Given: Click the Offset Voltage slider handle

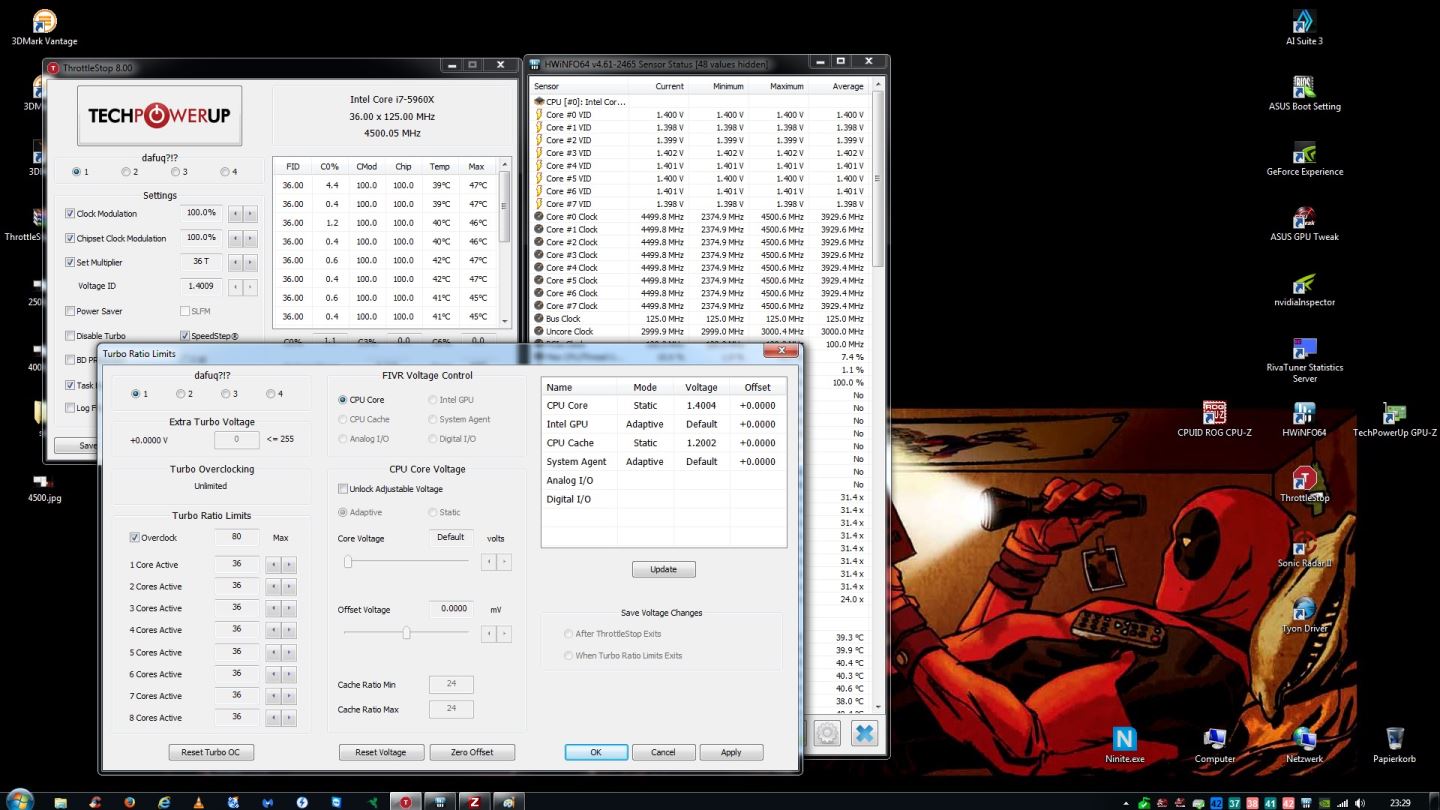Looking at the screenshot, I should (x=406, y=632).
